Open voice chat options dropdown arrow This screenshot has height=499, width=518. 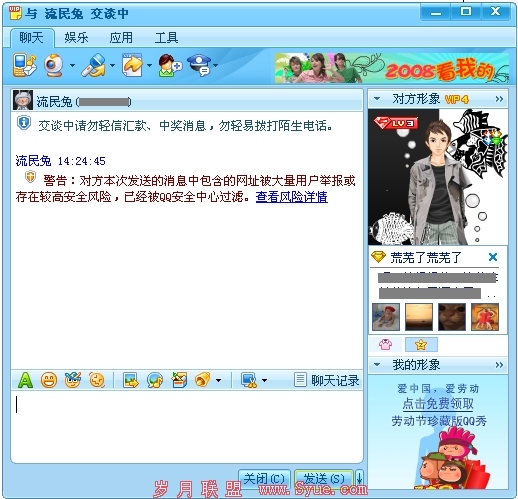click(x=112, y=65)
